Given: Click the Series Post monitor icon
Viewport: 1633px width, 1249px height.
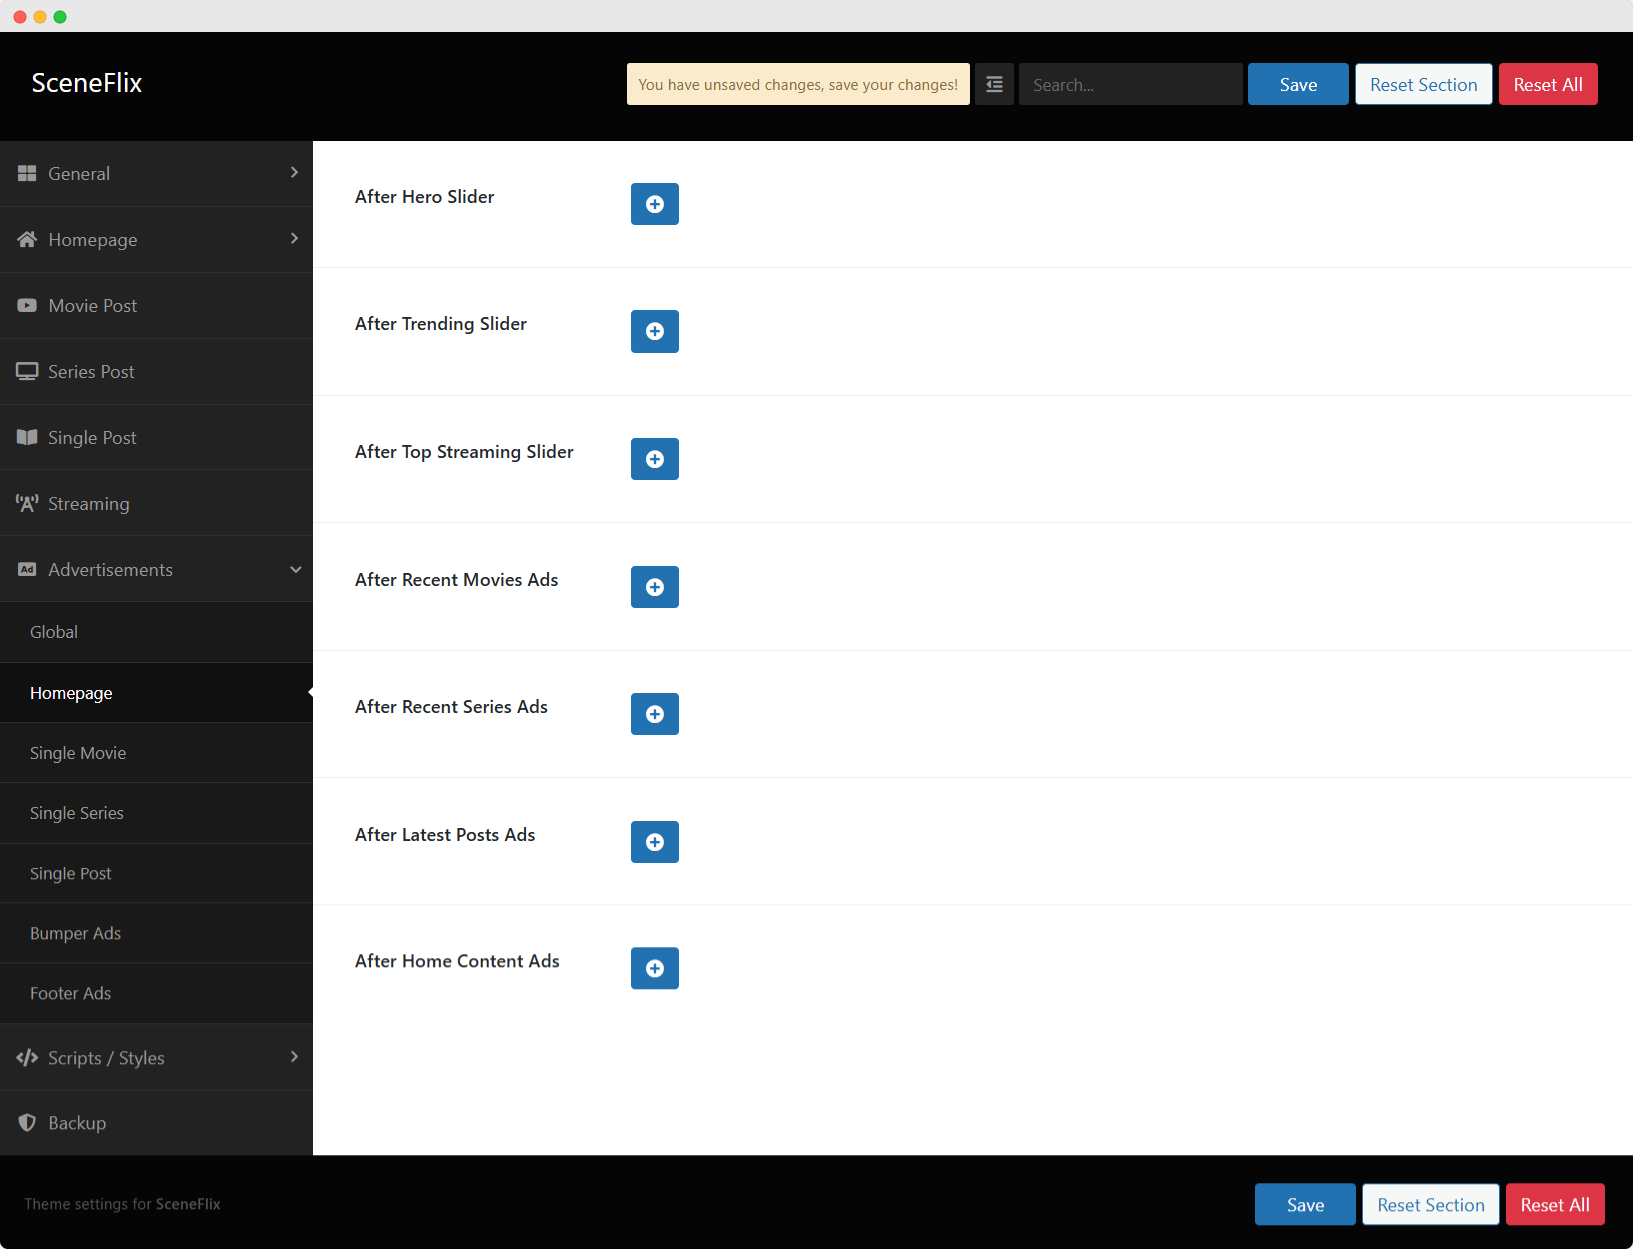Looking at the screenshot, I should pos(27,371).
